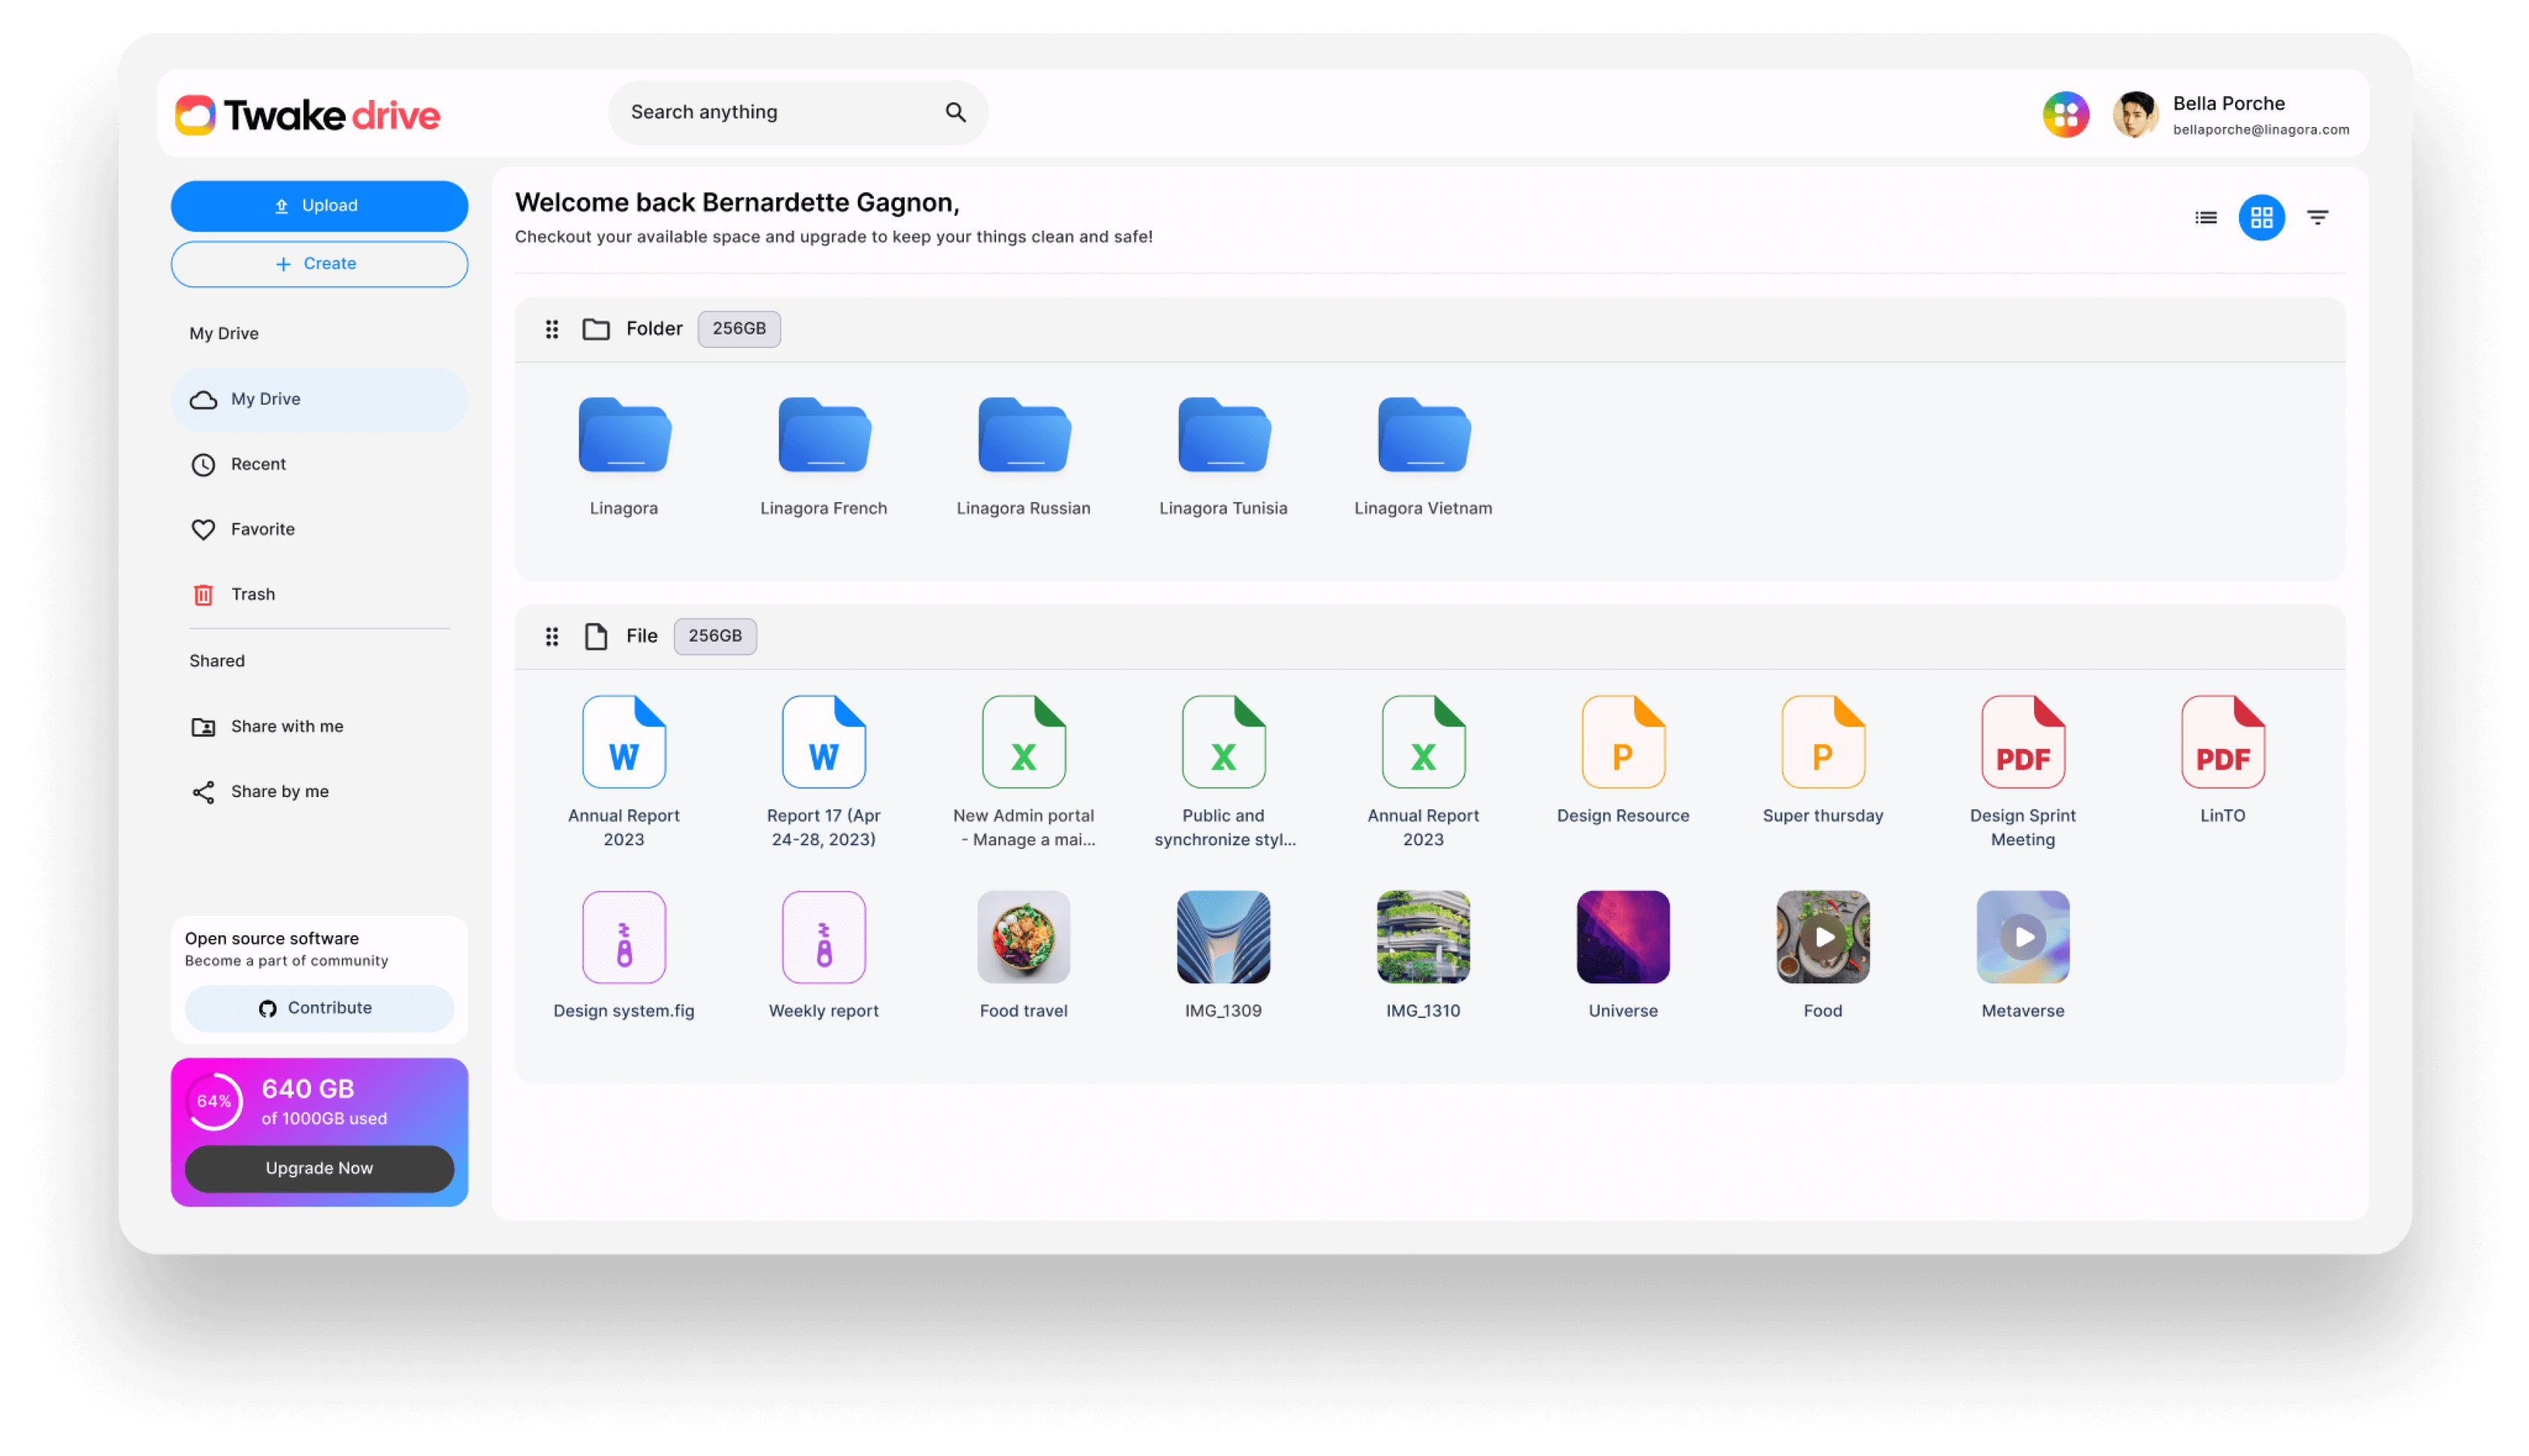
Task: Click the Create button
Action: [x=319, y=263]
